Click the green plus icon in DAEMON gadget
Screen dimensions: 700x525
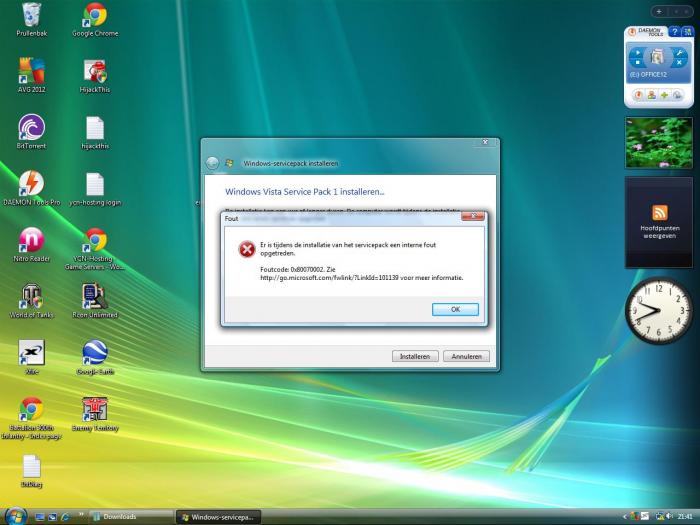pos(665,95)
